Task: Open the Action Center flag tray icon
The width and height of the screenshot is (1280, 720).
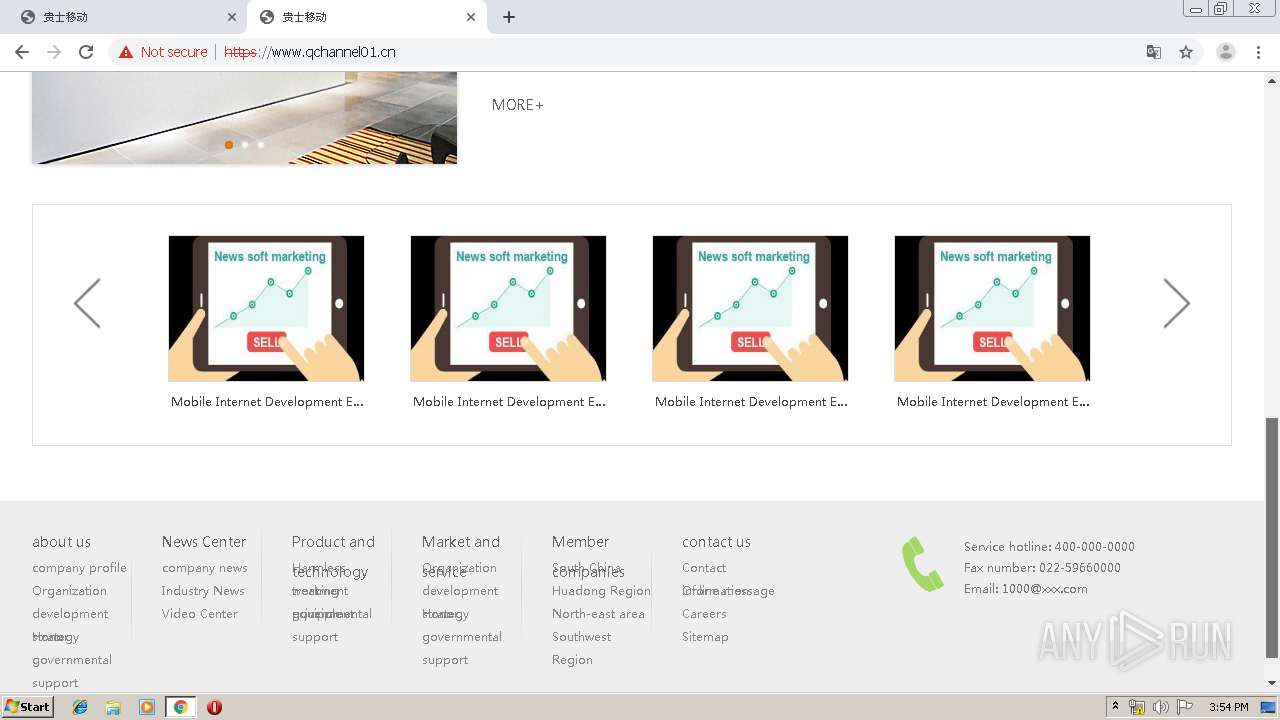Action: pos(1185,707)
